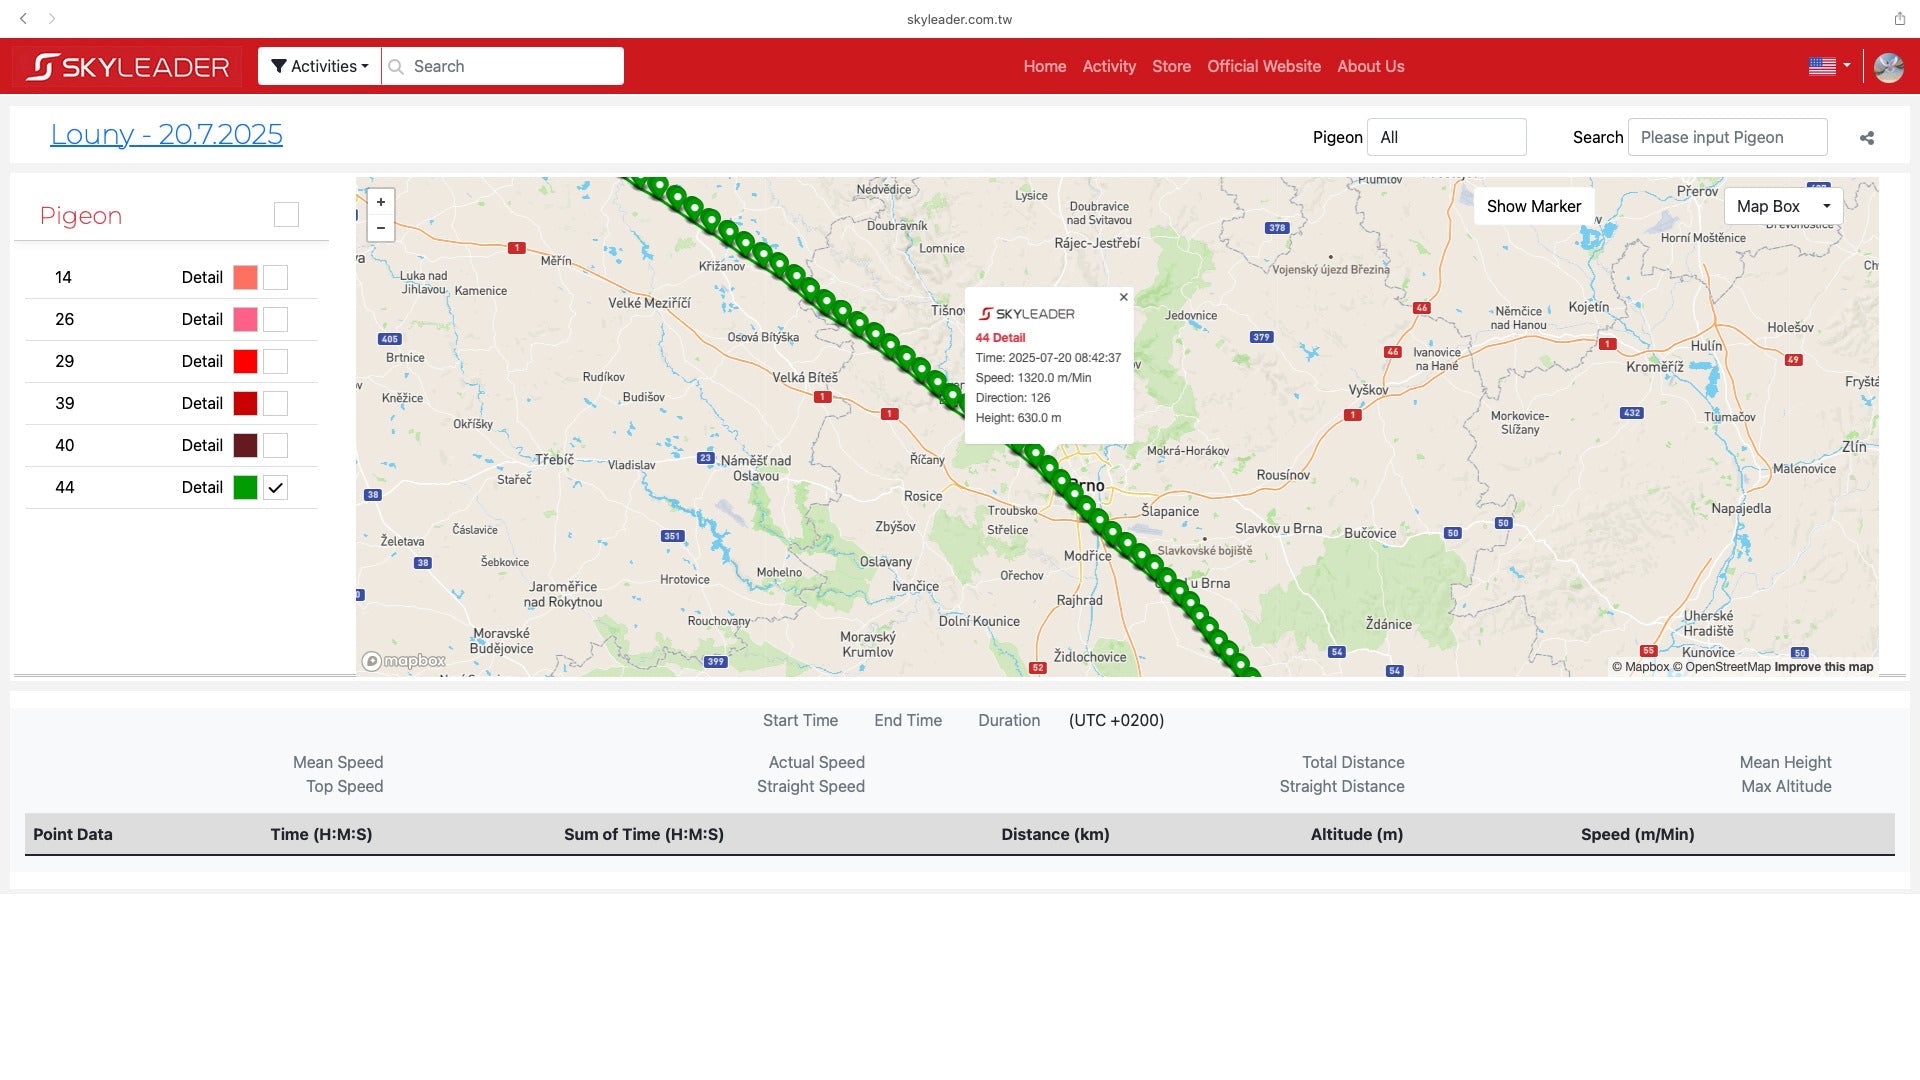
Task: Go back with browser back arrow
Action: [x=23, y=18]
